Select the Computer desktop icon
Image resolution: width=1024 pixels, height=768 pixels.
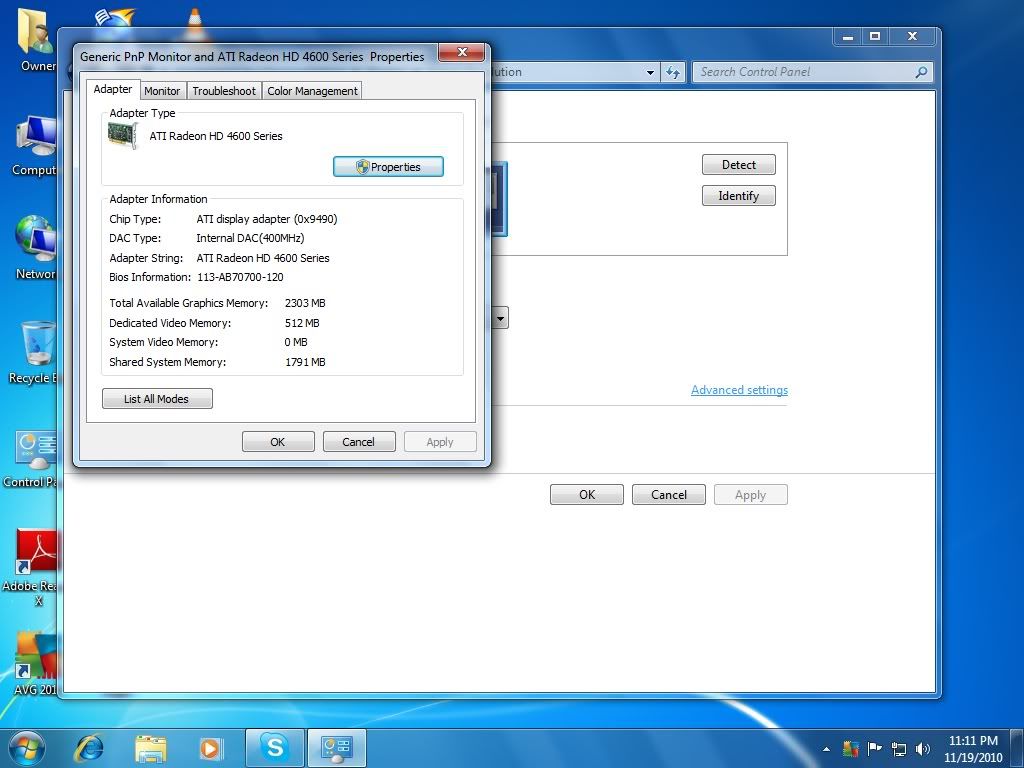[34, 146]
